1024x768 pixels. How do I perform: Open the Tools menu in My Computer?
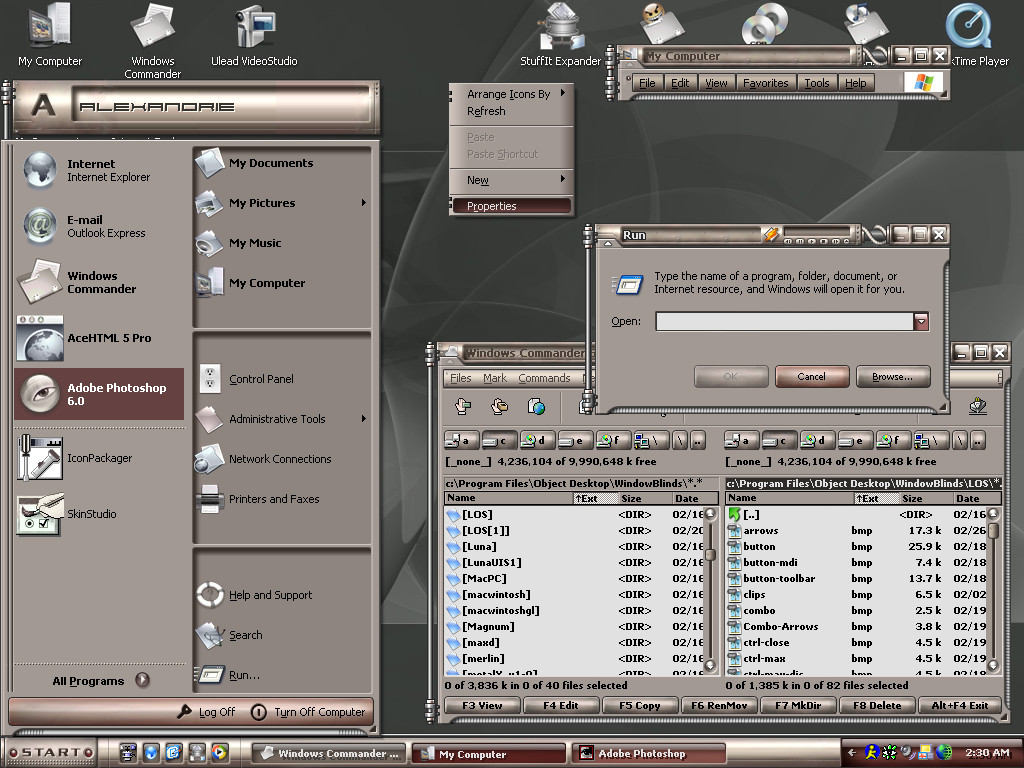point(816,83)
